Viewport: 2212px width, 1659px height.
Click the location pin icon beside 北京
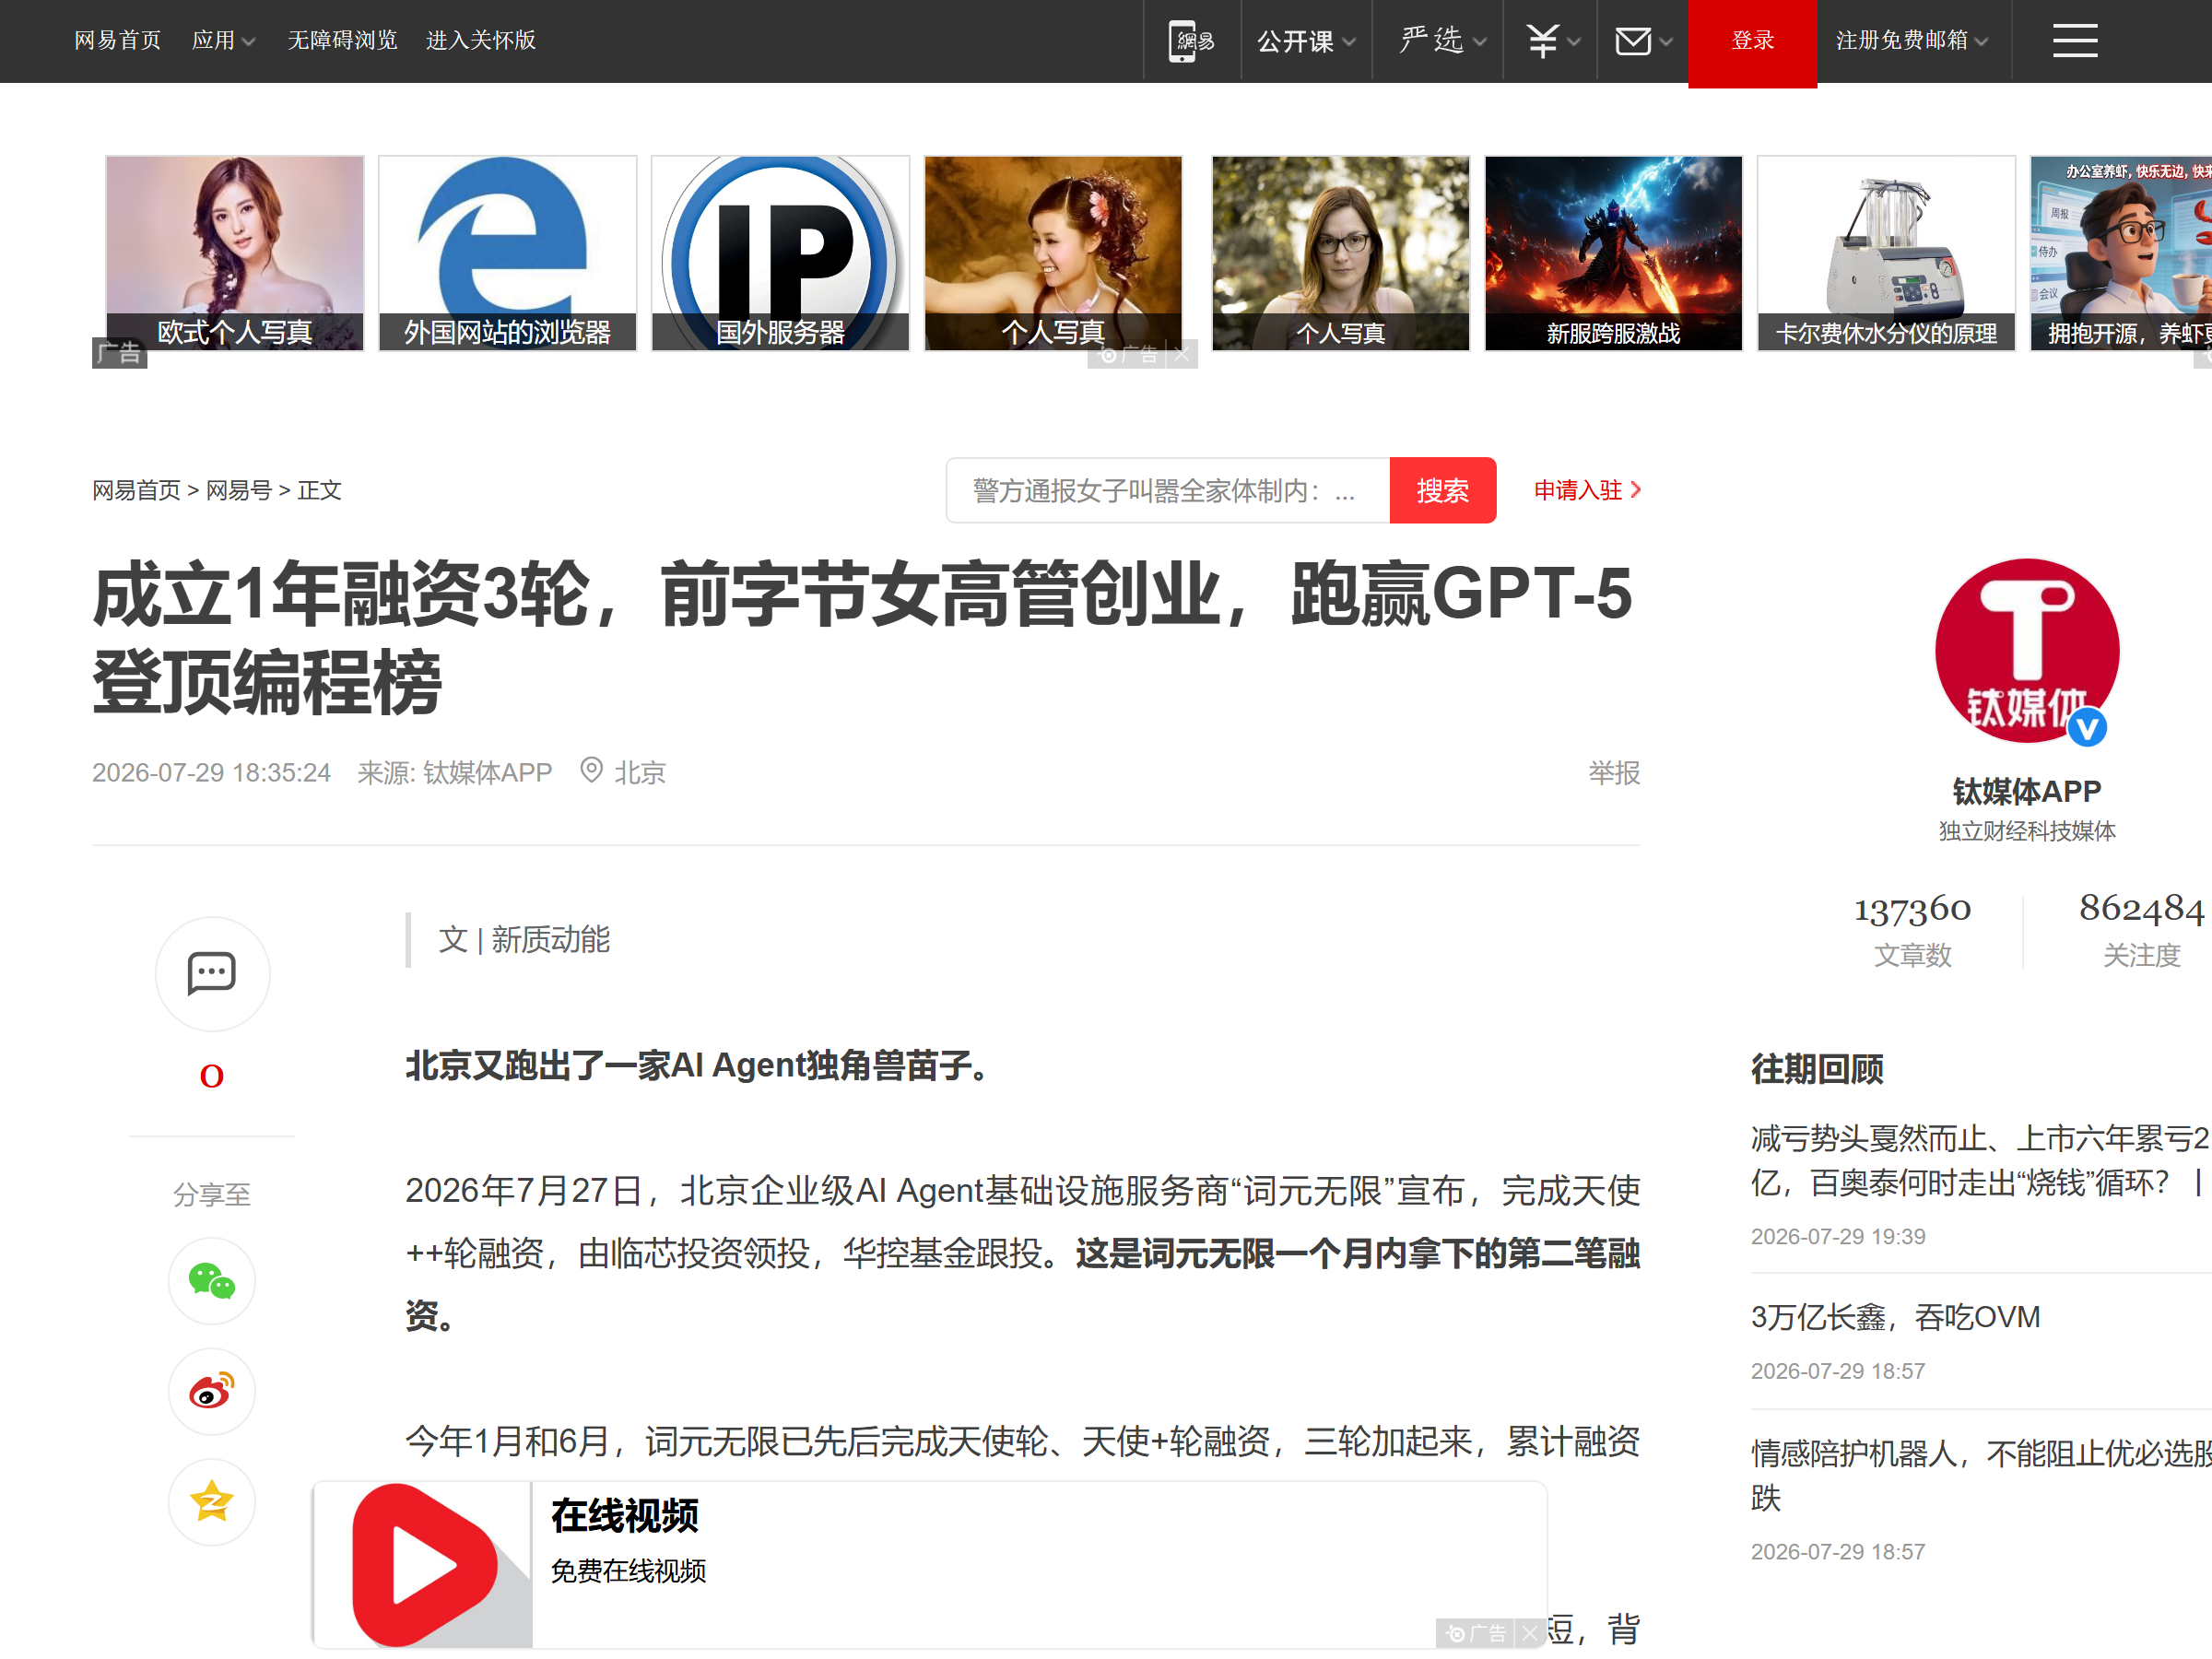click(x=592, y=770)
